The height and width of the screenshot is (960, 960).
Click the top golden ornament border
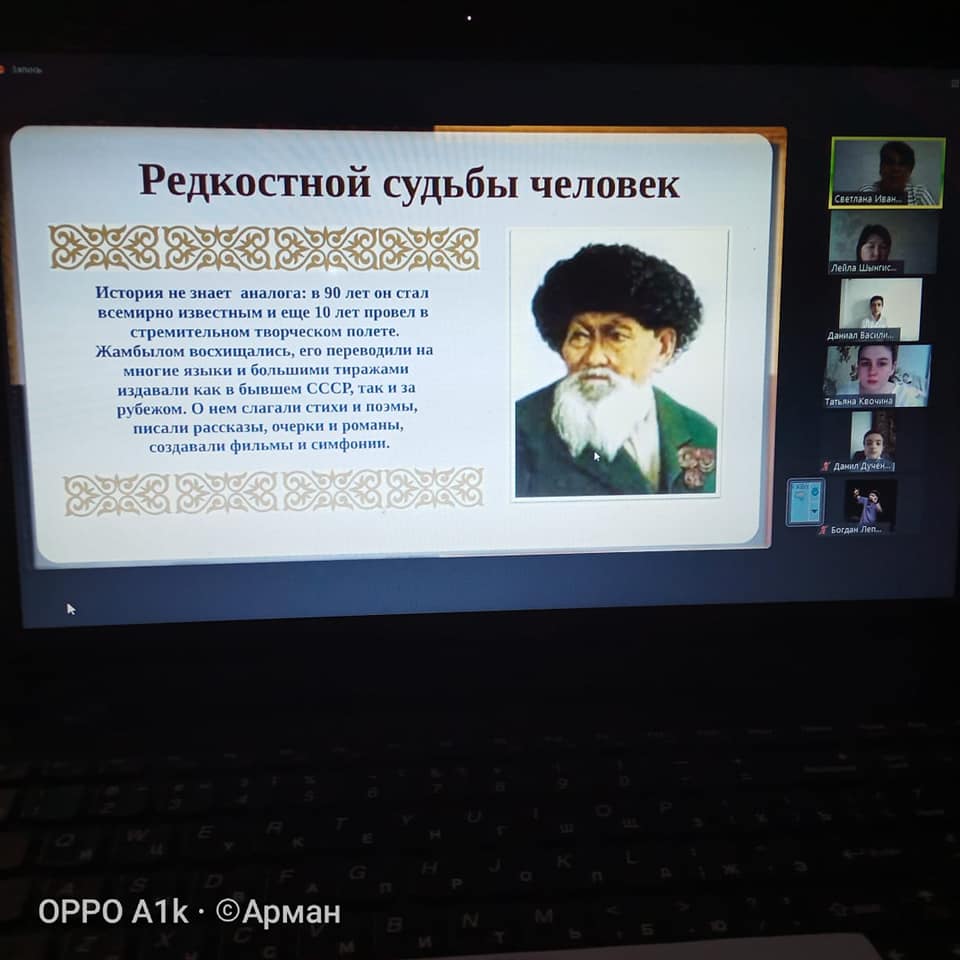click(x=264, y=247)
